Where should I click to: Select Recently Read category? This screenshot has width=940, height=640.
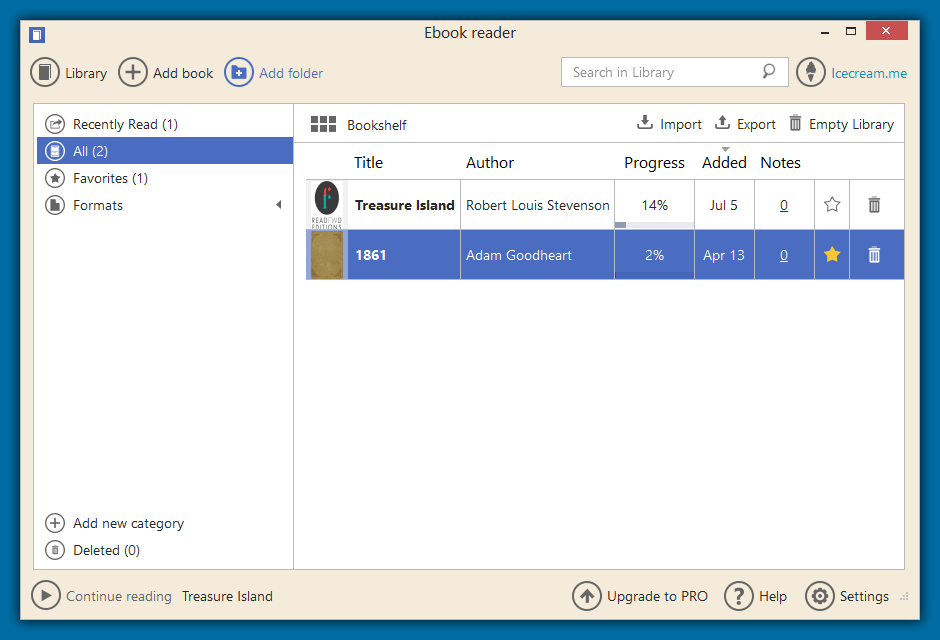(x=125, y=124)
